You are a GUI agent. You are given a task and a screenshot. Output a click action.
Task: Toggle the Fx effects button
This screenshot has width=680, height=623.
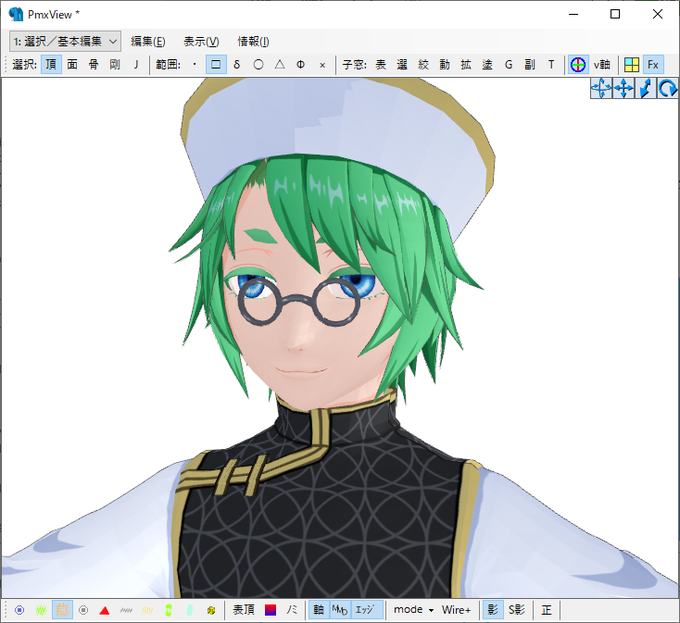[653, 65]
